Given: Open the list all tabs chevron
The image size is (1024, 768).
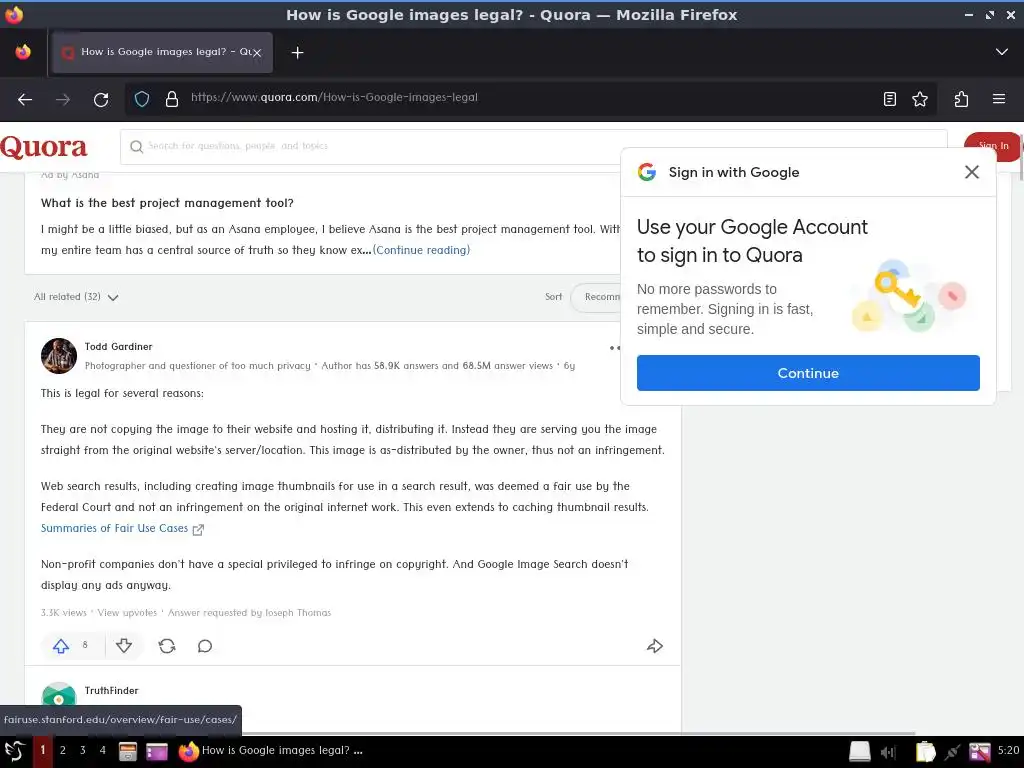Looking at the screenshot, I should [1001, 52].
